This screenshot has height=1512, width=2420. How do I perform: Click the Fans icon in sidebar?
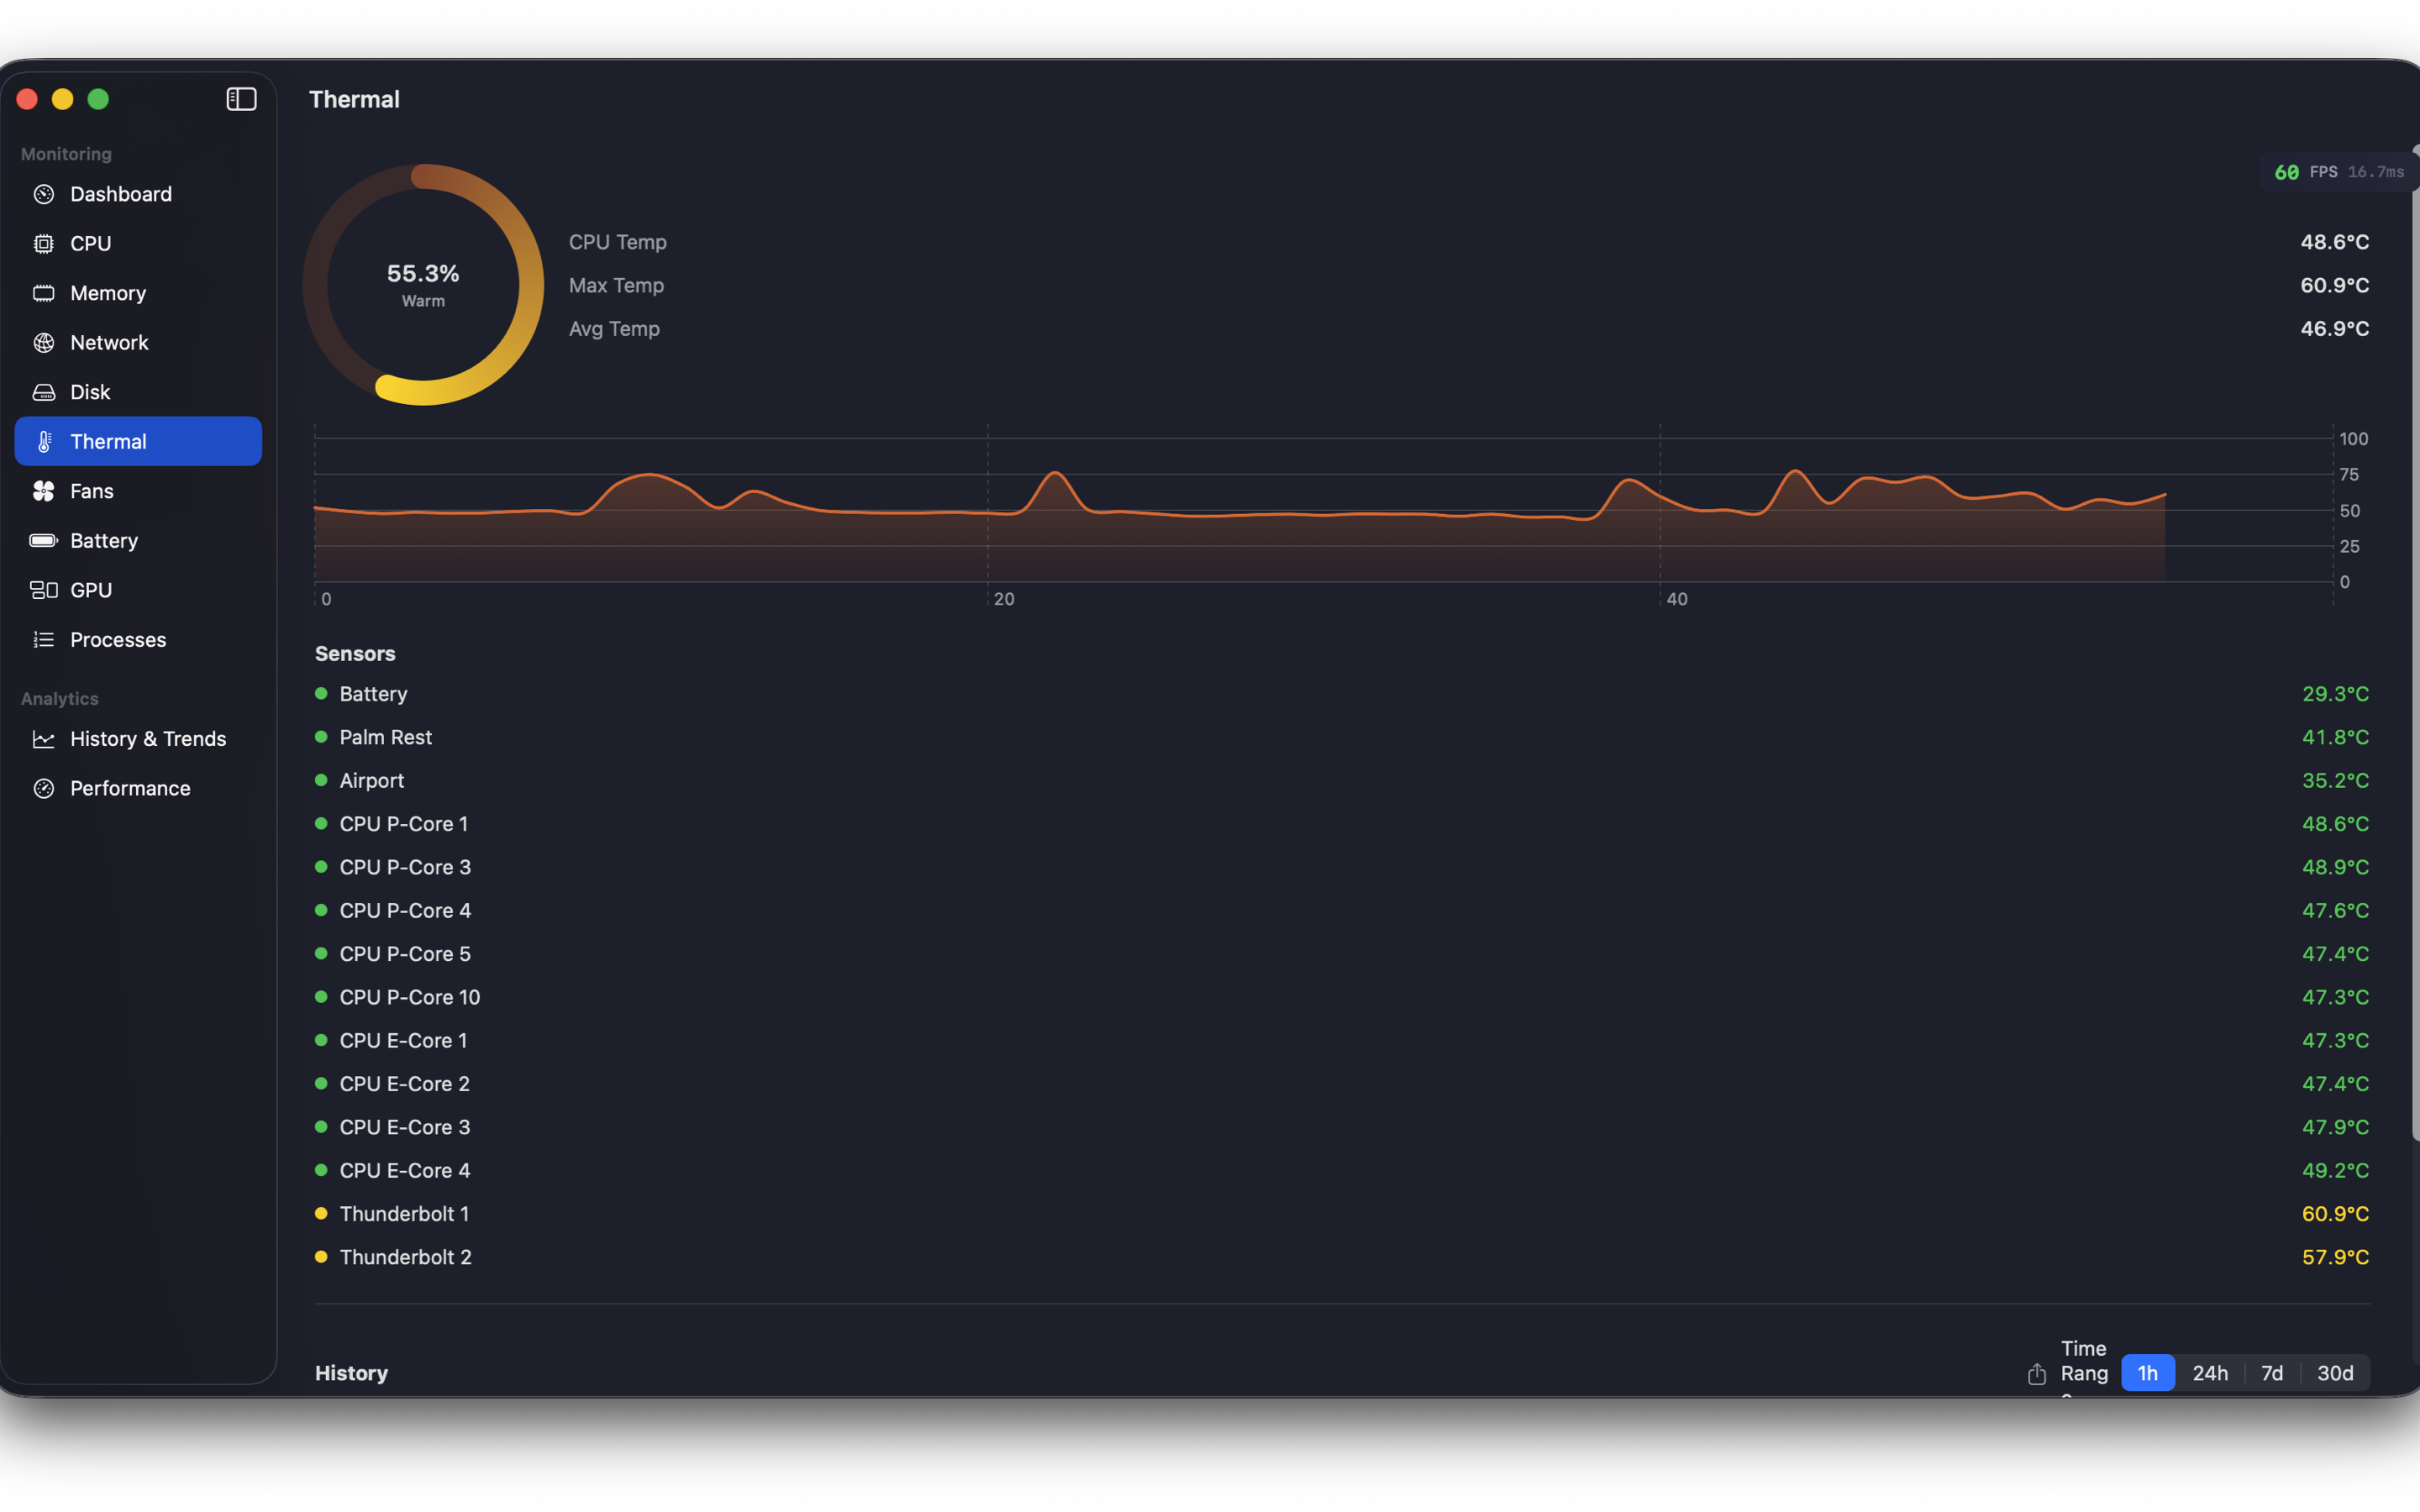pos(44,491)
